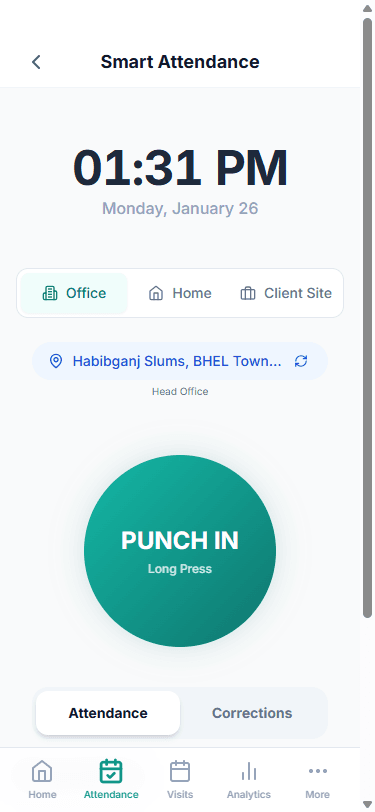This screenshot has width=375, height=812.
Task: Choose Home work mode
Action: 180,294
